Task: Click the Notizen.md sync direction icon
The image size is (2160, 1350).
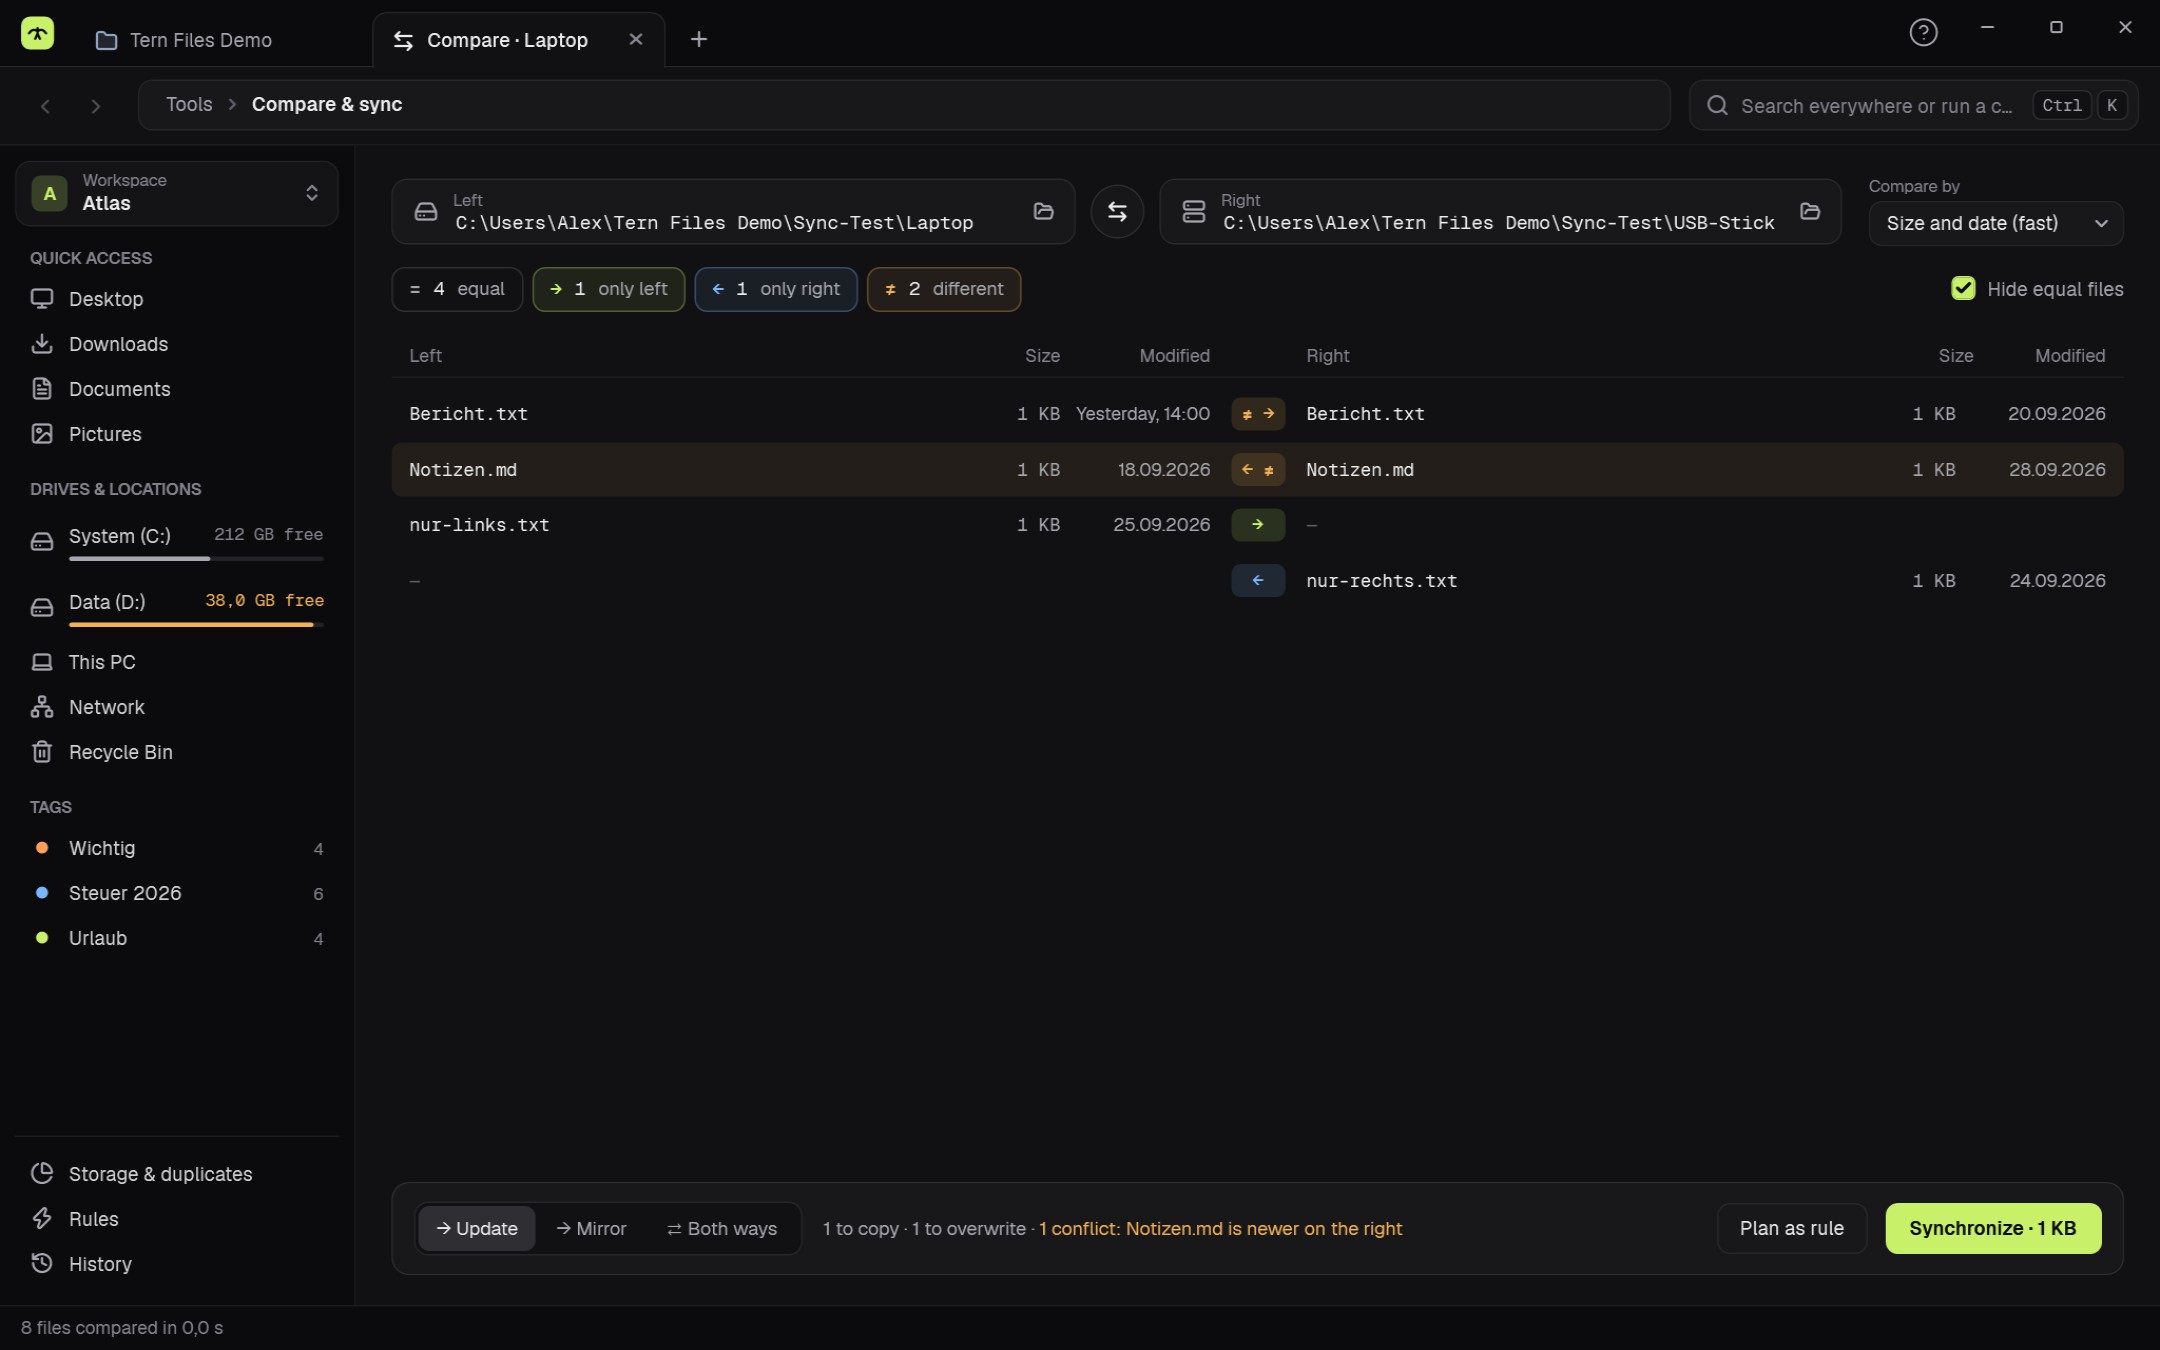Action: [x=1258, y=470]
